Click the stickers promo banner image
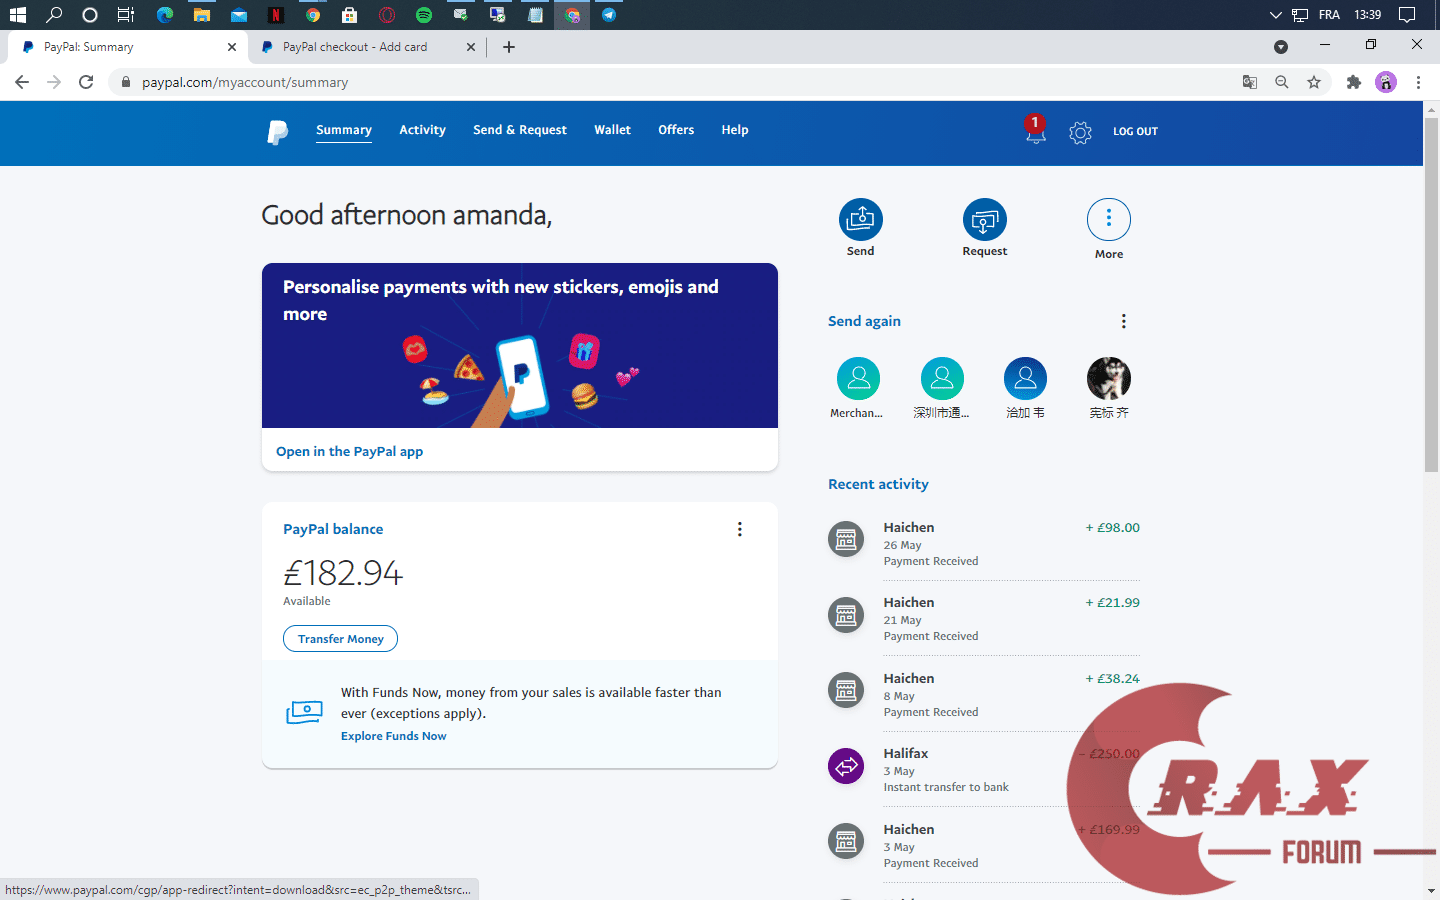The image size is (1440, 900). pos(520,345)
